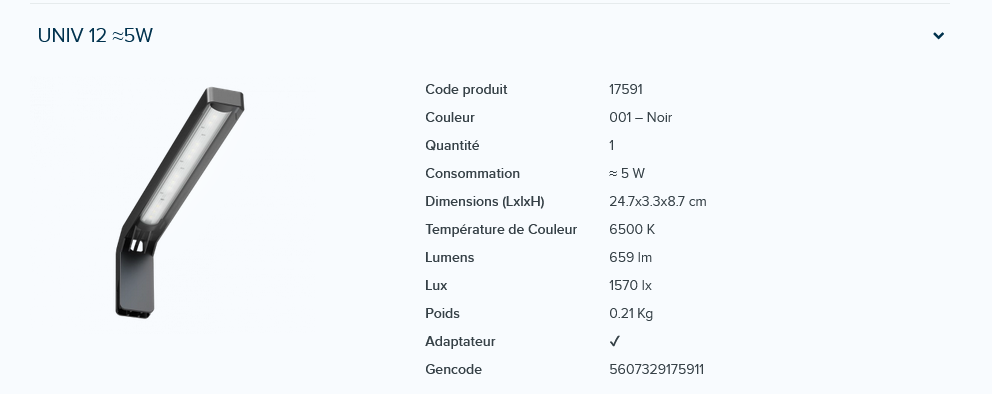Click the Poids value 0.21 Kg
This screenshot has width=992, height=394.
631,314
